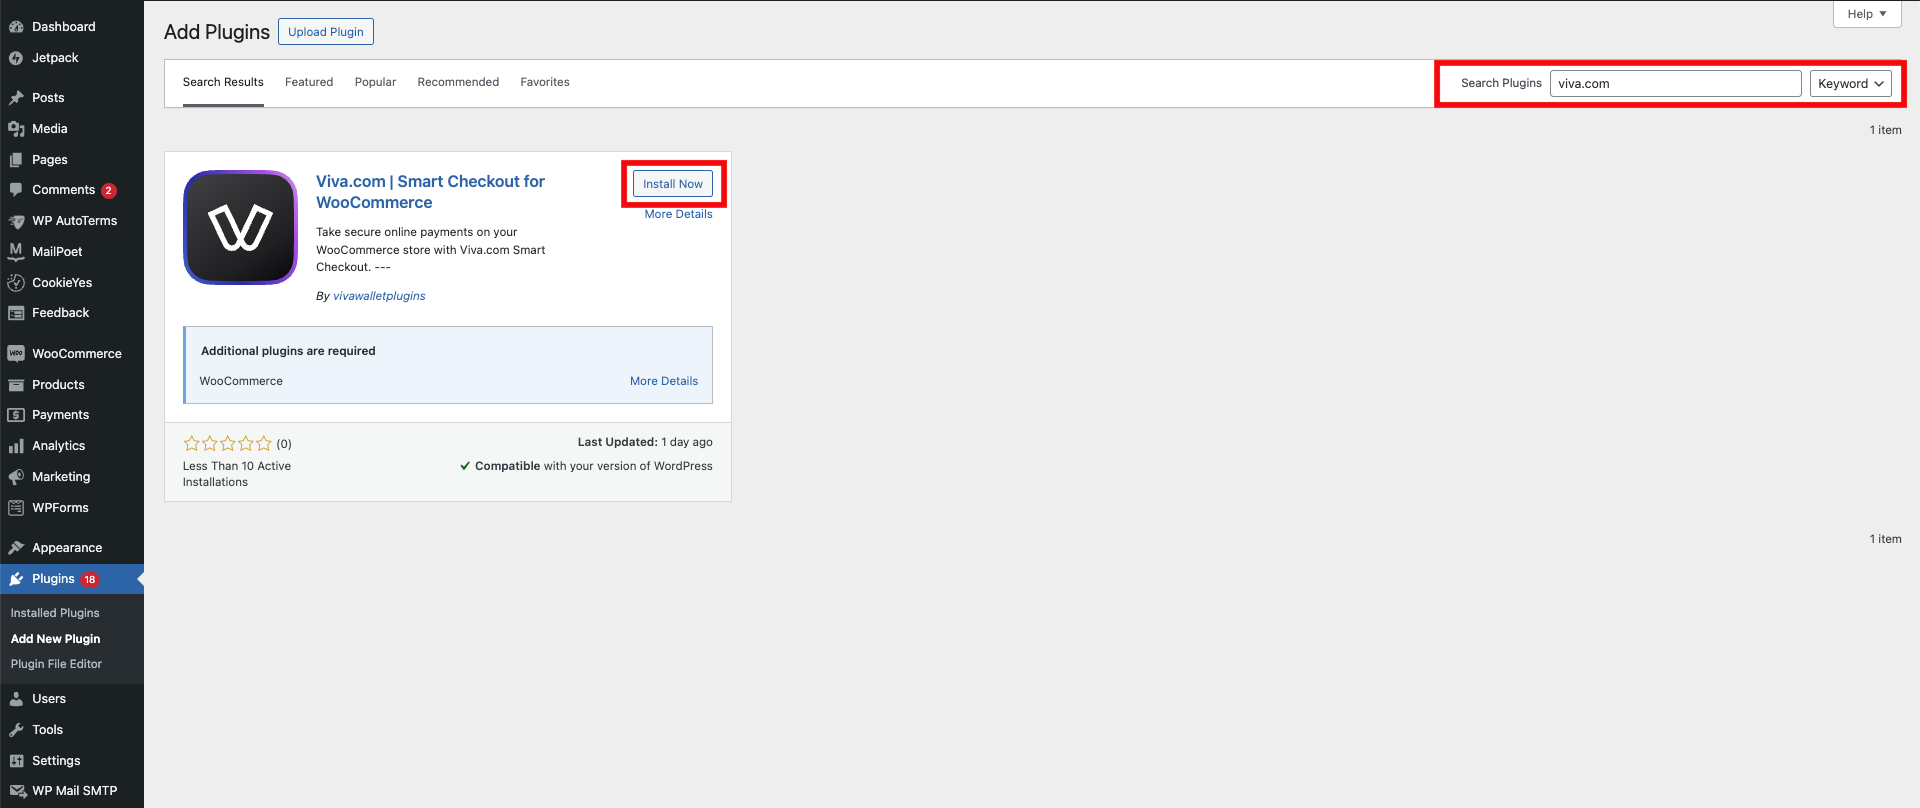The height and width of the screenshot is (808, 1920).
Task: Select Add New Plugin submenu item
Action: 55,639
